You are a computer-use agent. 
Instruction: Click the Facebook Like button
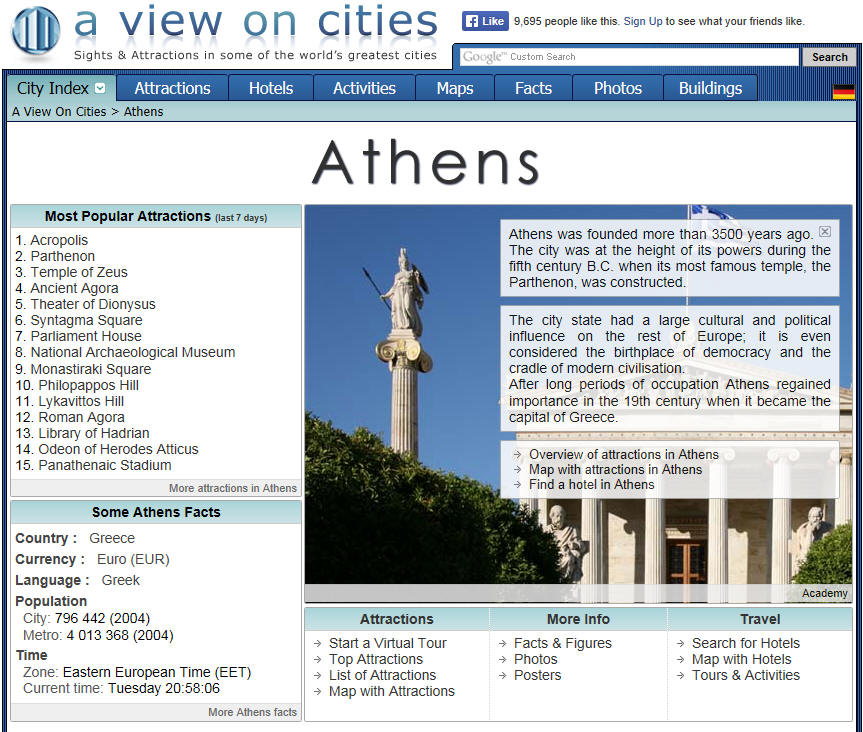(x=485, y=21)
